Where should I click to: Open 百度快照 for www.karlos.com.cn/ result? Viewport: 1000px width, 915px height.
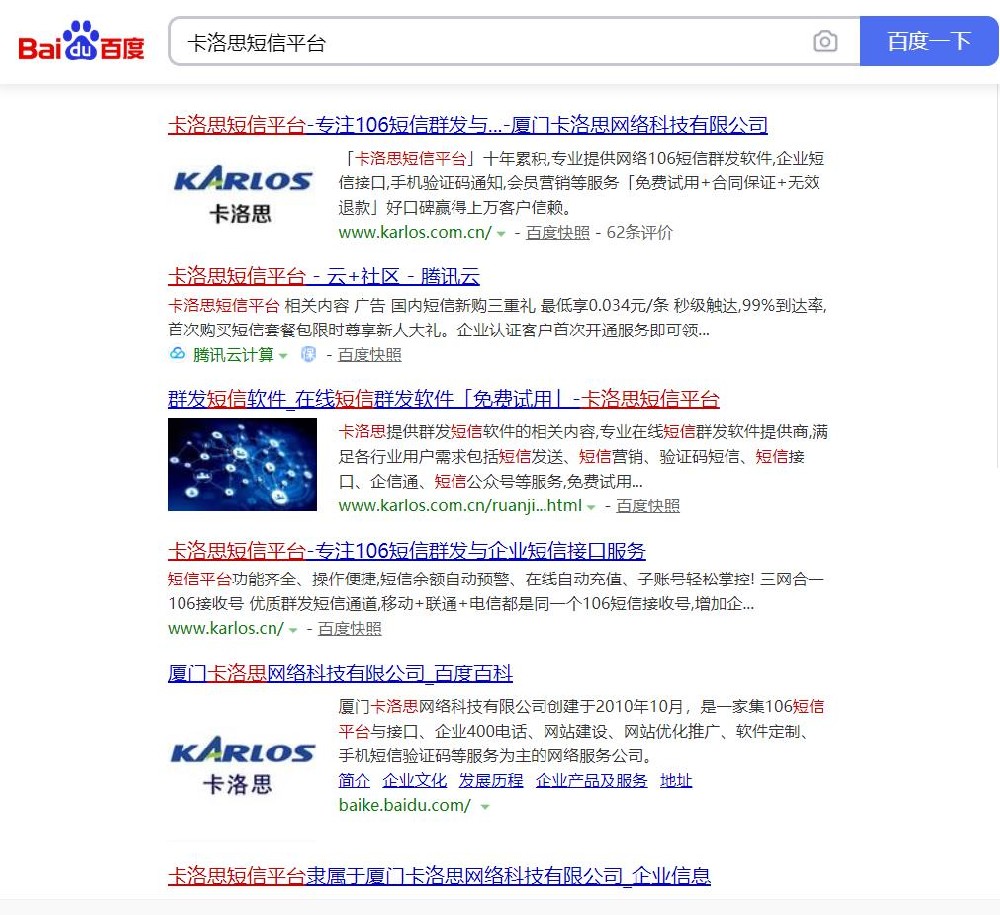pyautogui.click(x=557, y=233)
